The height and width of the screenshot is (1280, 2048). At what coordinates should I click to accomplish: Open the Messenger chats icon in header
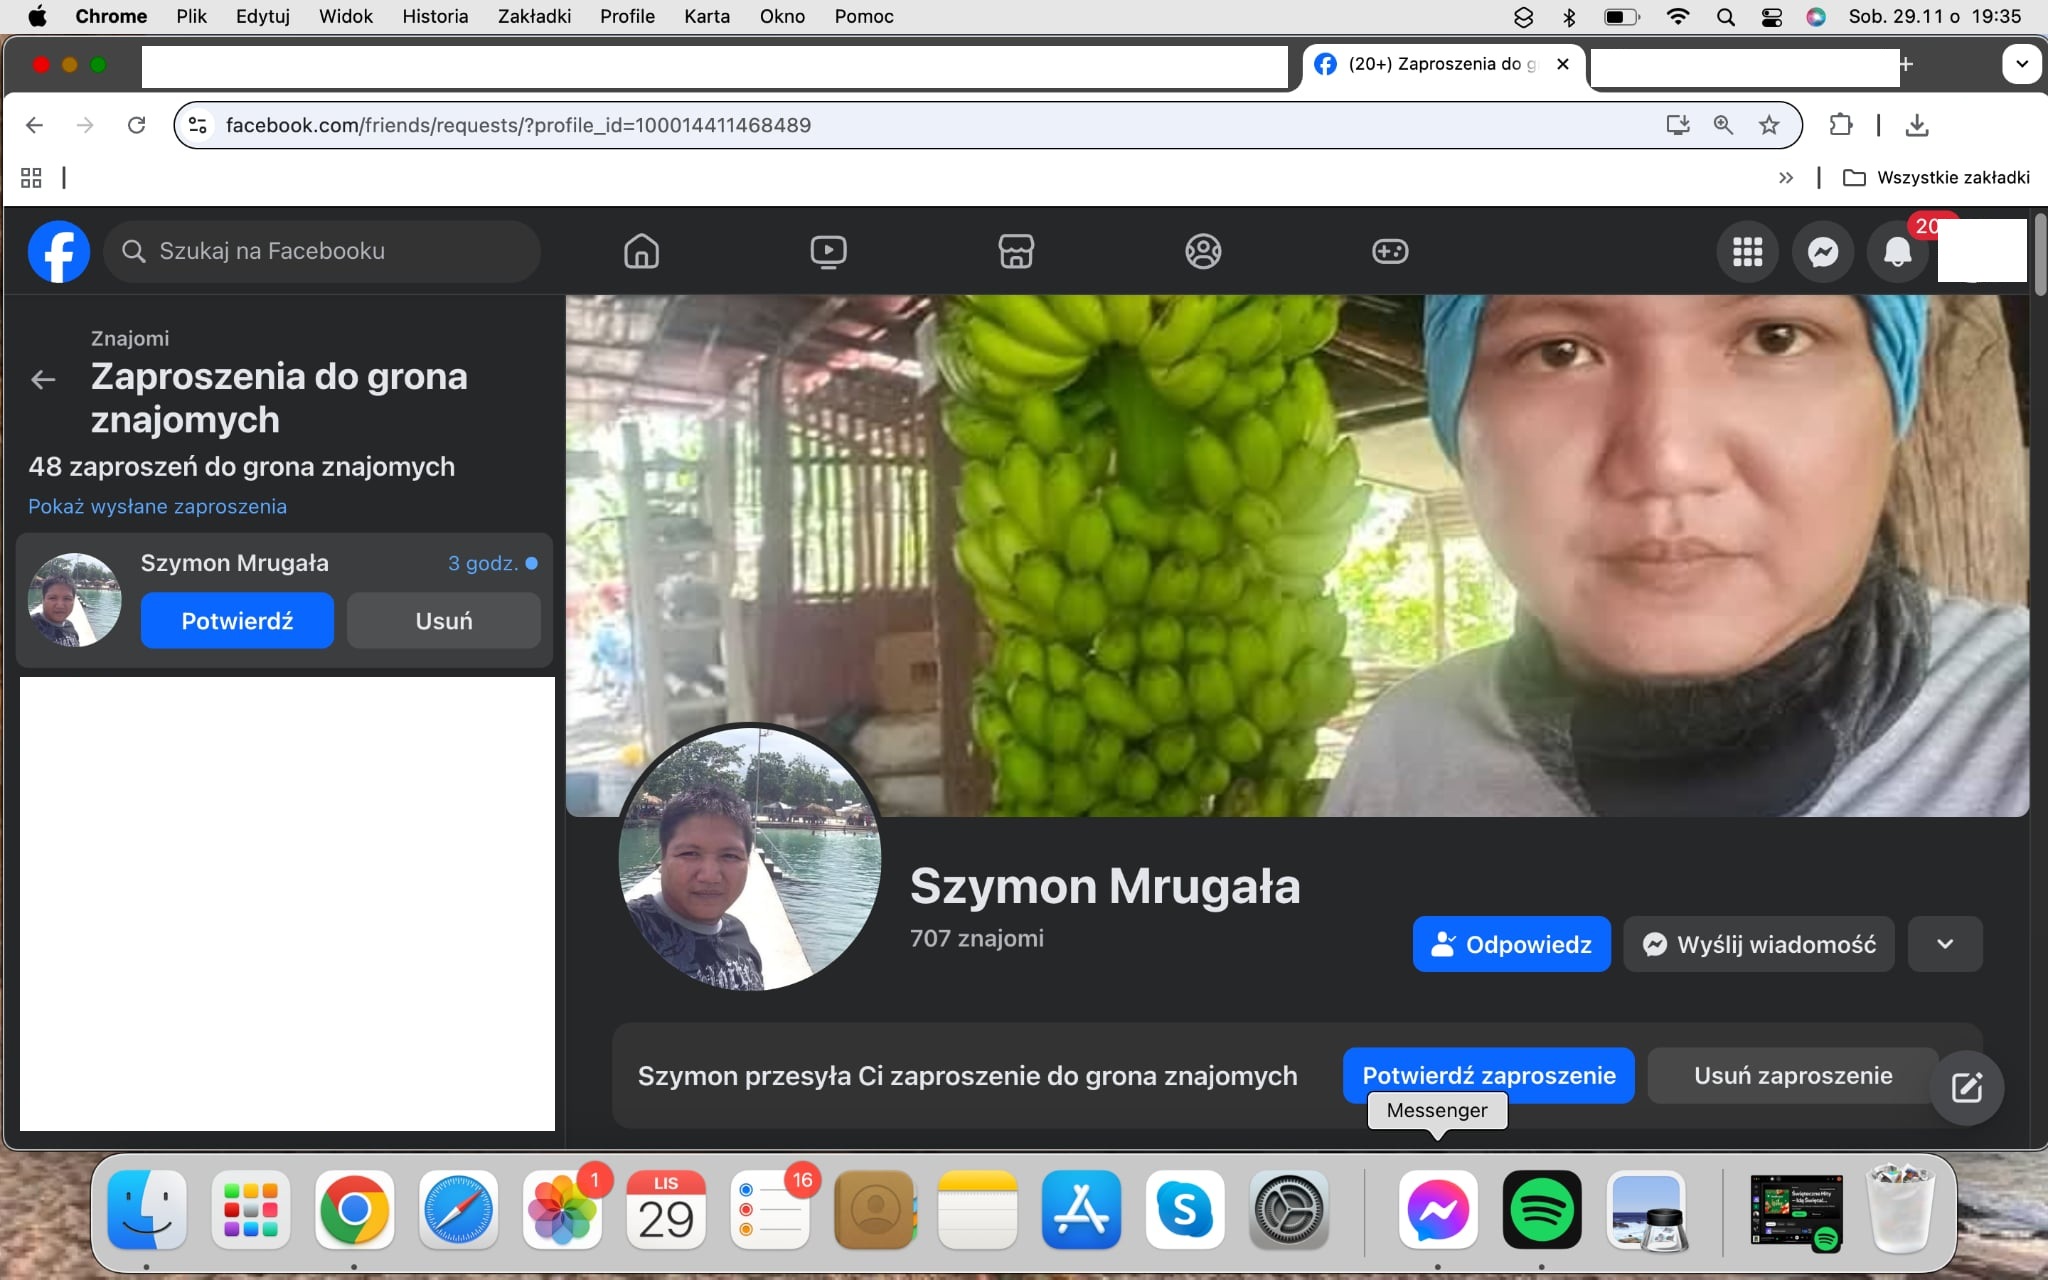[1822, 252]
